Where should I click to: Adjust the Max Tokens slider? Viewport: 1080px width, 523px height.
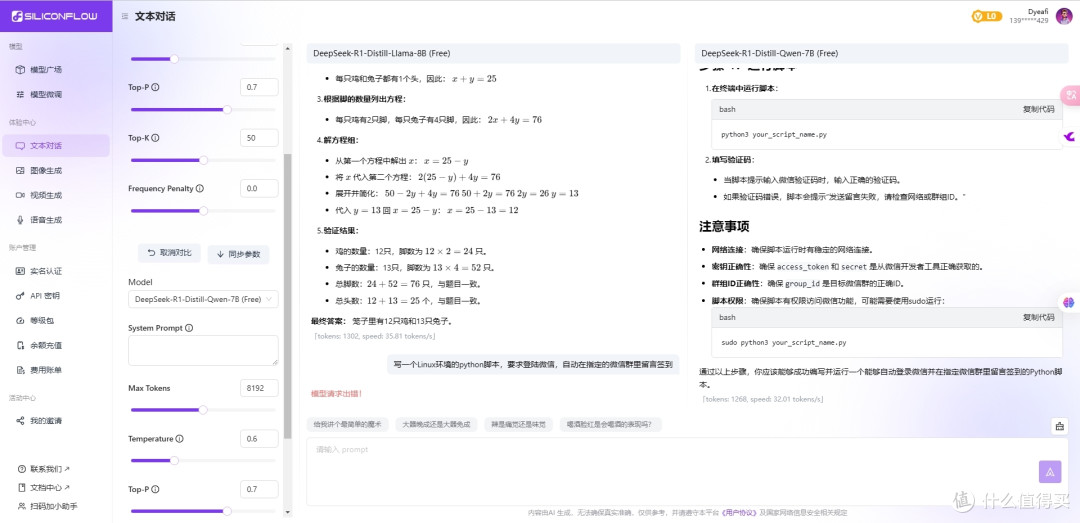click(x=203, y=410)
